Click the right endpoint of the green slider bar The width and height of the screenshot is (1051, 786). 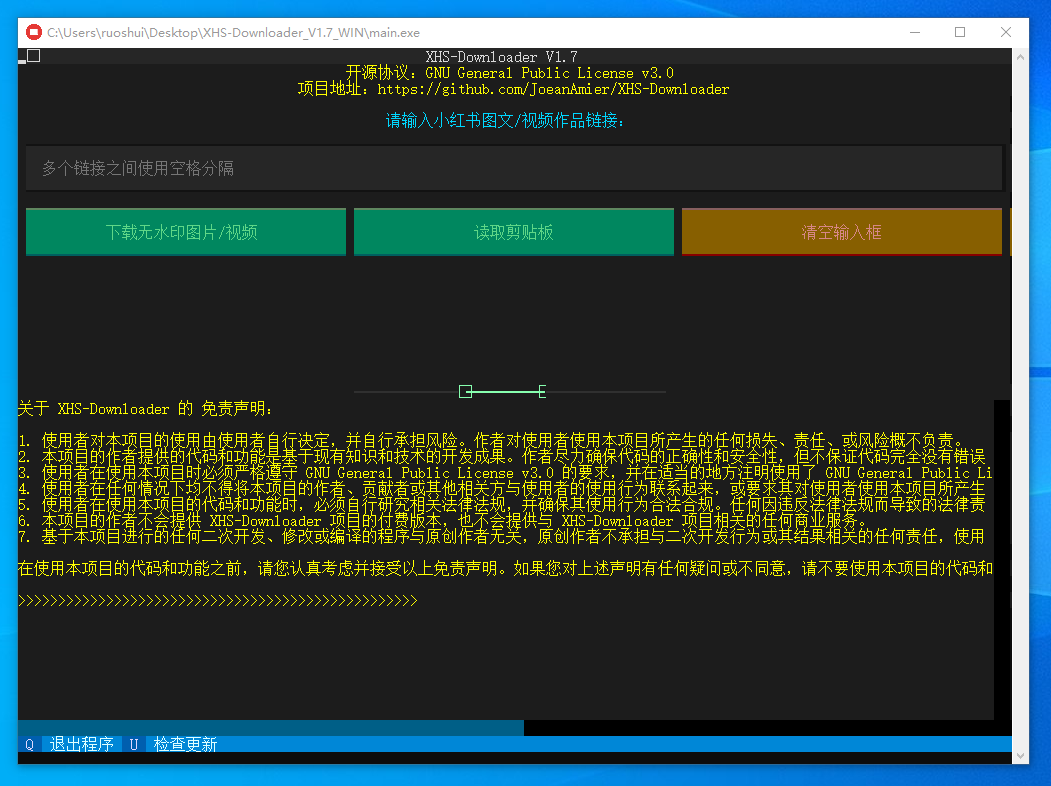point(541,392)
